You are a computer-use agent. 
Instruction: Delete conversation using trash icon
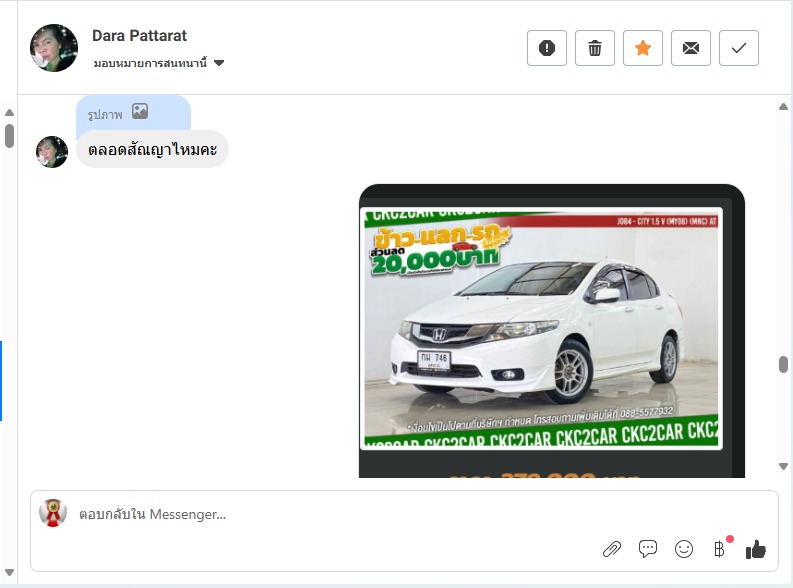pyautogui.click(x=595, y=48)
